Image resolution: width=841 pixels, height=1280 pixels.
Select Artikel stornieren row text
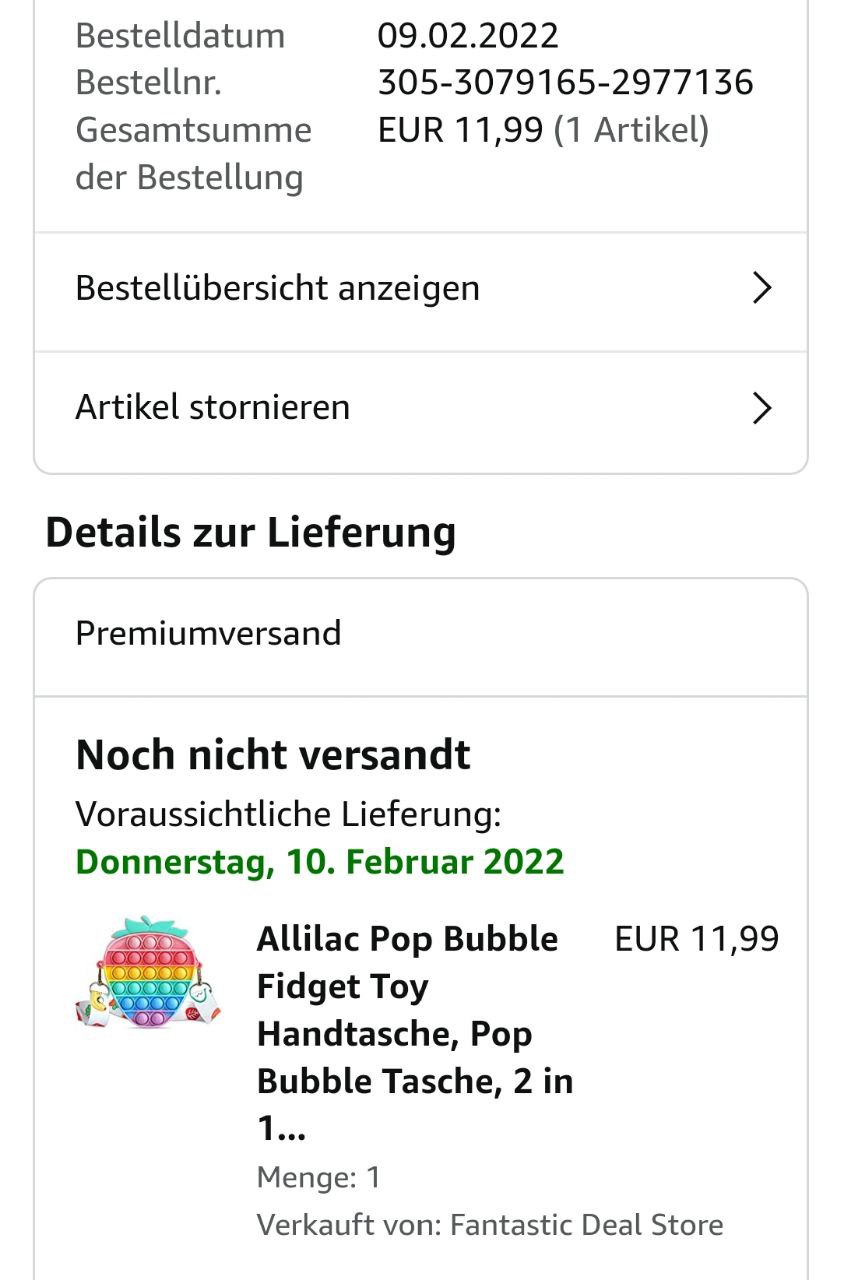pos(213,408)
